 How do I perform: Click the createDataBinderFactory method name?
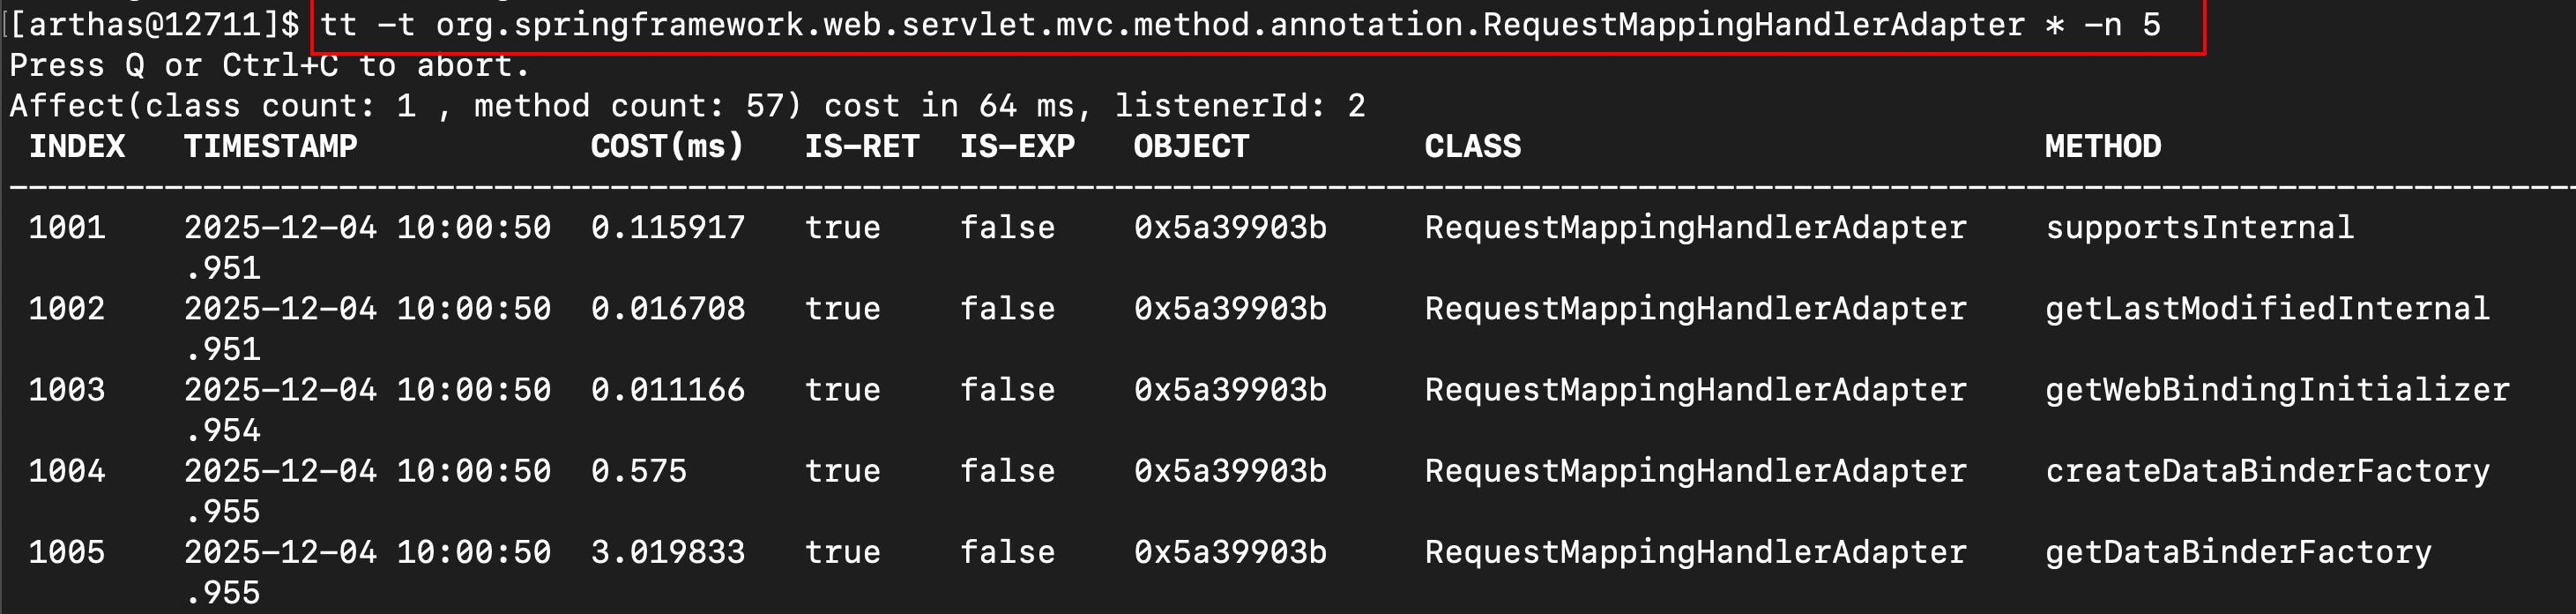(x=2267, y=471)
